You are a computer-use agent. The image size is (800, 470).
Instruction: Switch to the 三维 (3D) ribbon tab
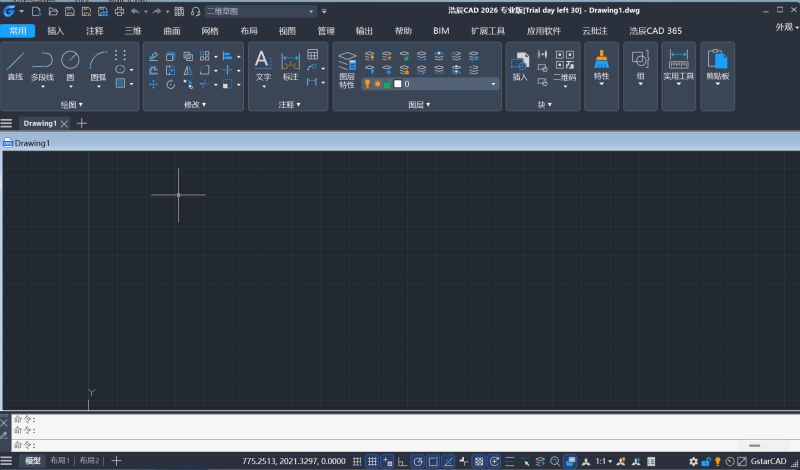pos(133,31)
